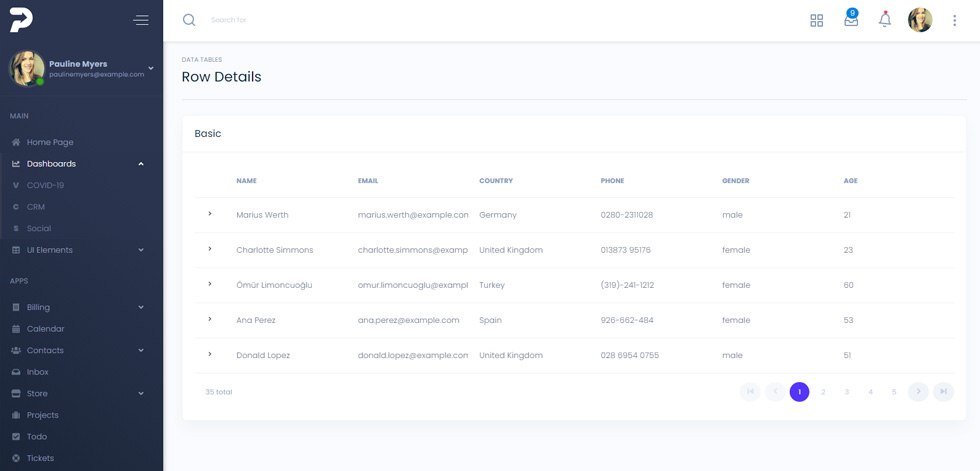This screenshot has width=980, height=471.
Task: Click the user avatar in the top bar
Action: 920,20
